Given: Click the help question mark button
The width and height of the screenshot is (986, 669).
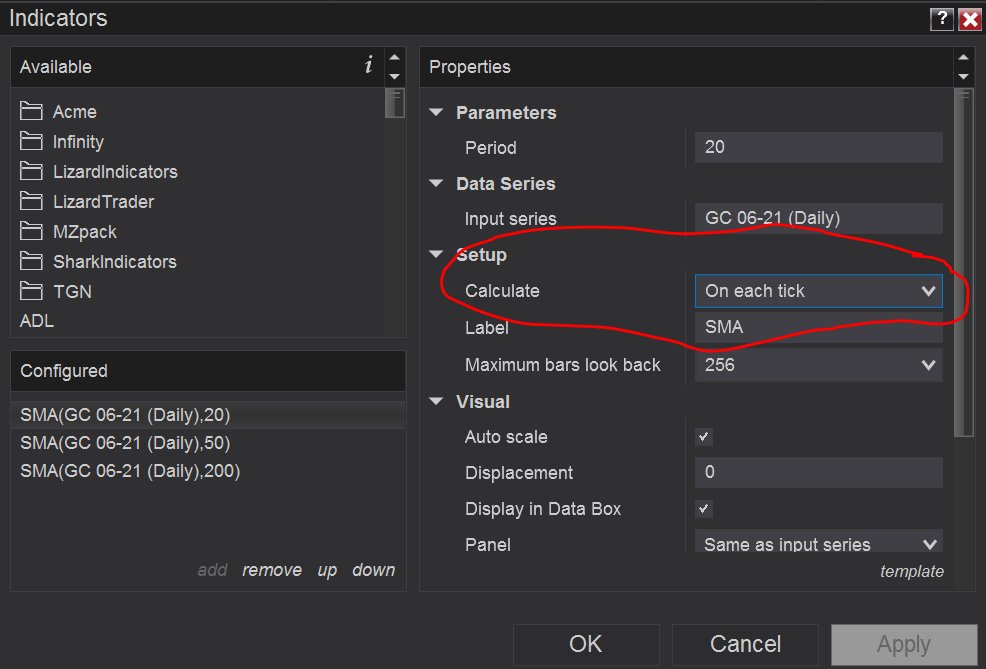Looking at the screenshot, I should (941, 19).
